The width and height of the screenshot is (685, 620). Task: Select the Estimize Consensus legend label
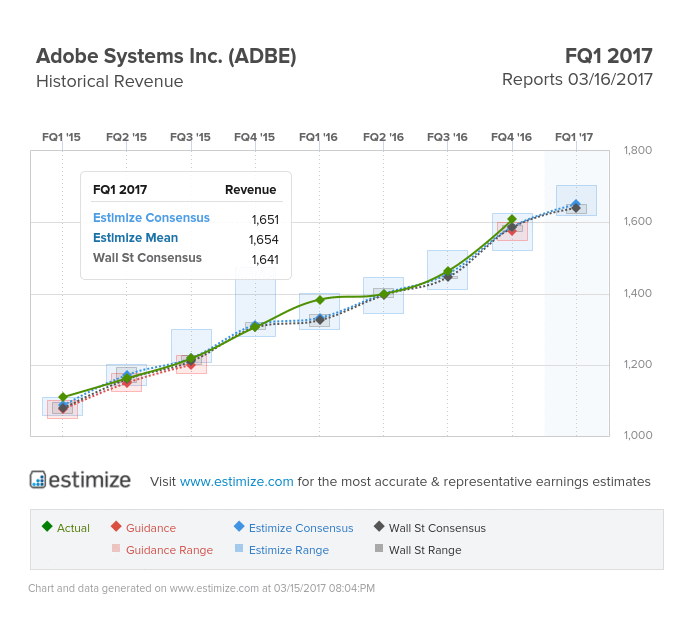(x=301, y=528)
